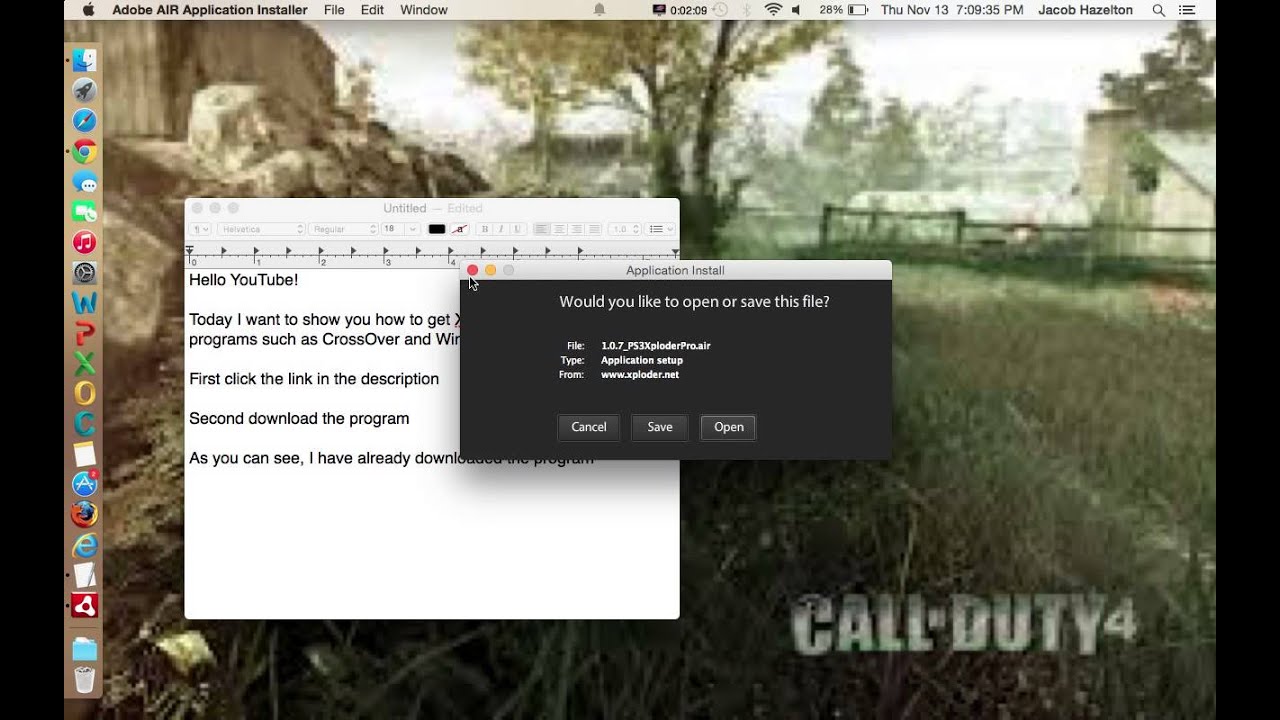The image size is (1280, 720).
Task: Click the Thu Nov 13 clock
Action: tap(952, 10)
